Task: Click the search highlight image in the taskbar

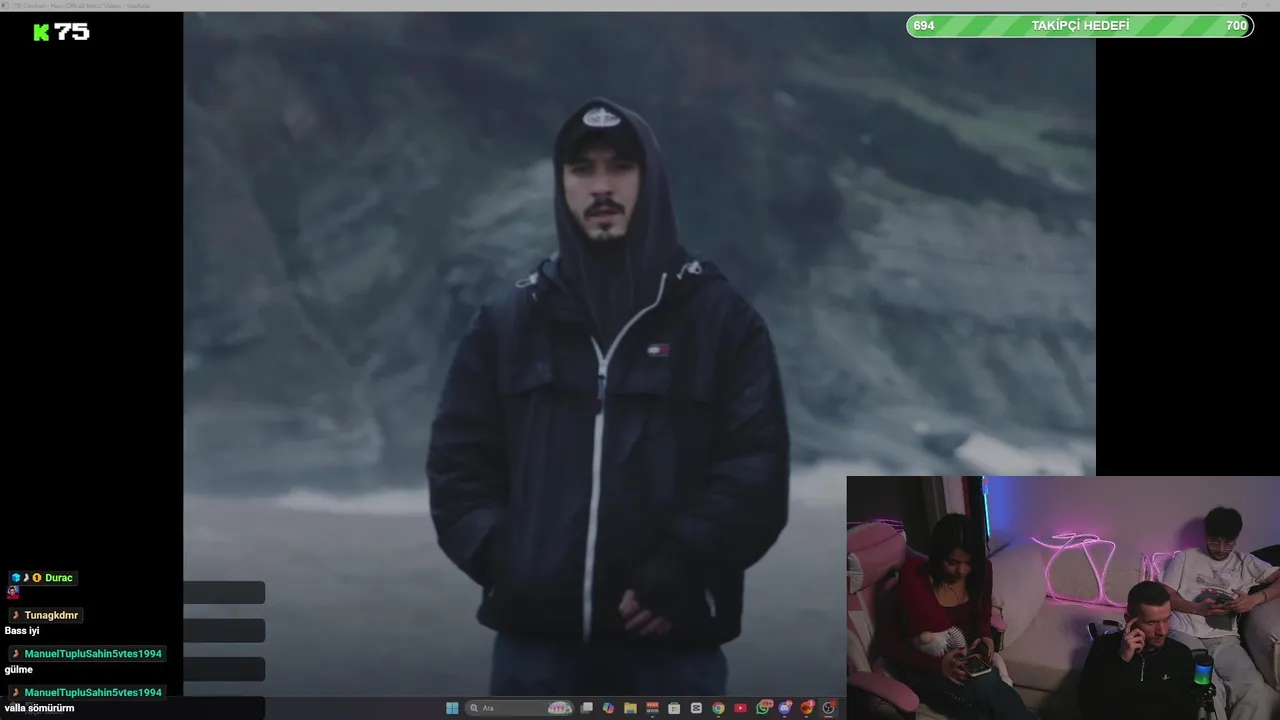Action: click(x=560, y=708)
